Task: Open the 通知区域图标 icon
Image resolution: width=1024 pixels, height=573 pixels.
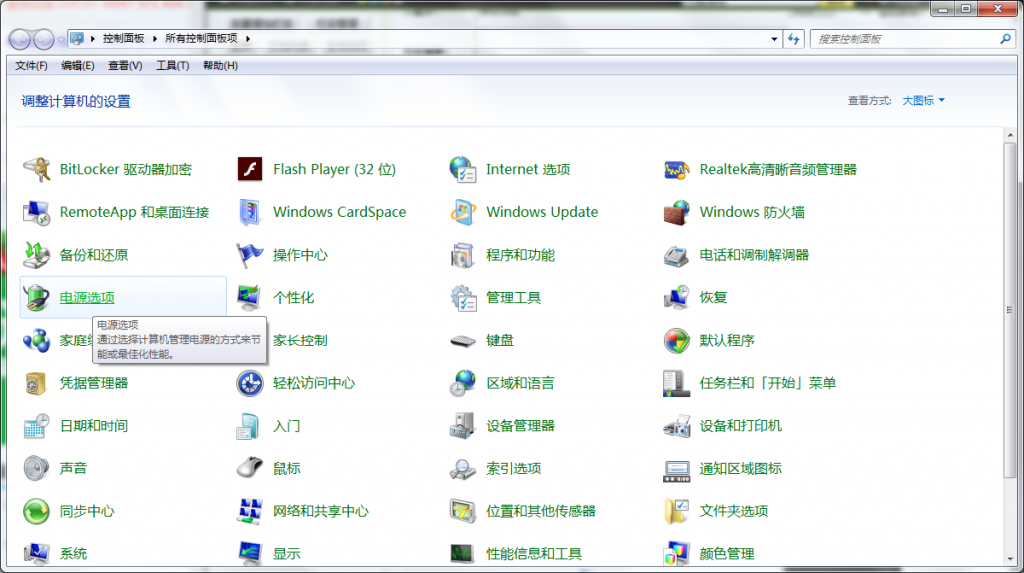Action: pos(676,470)
